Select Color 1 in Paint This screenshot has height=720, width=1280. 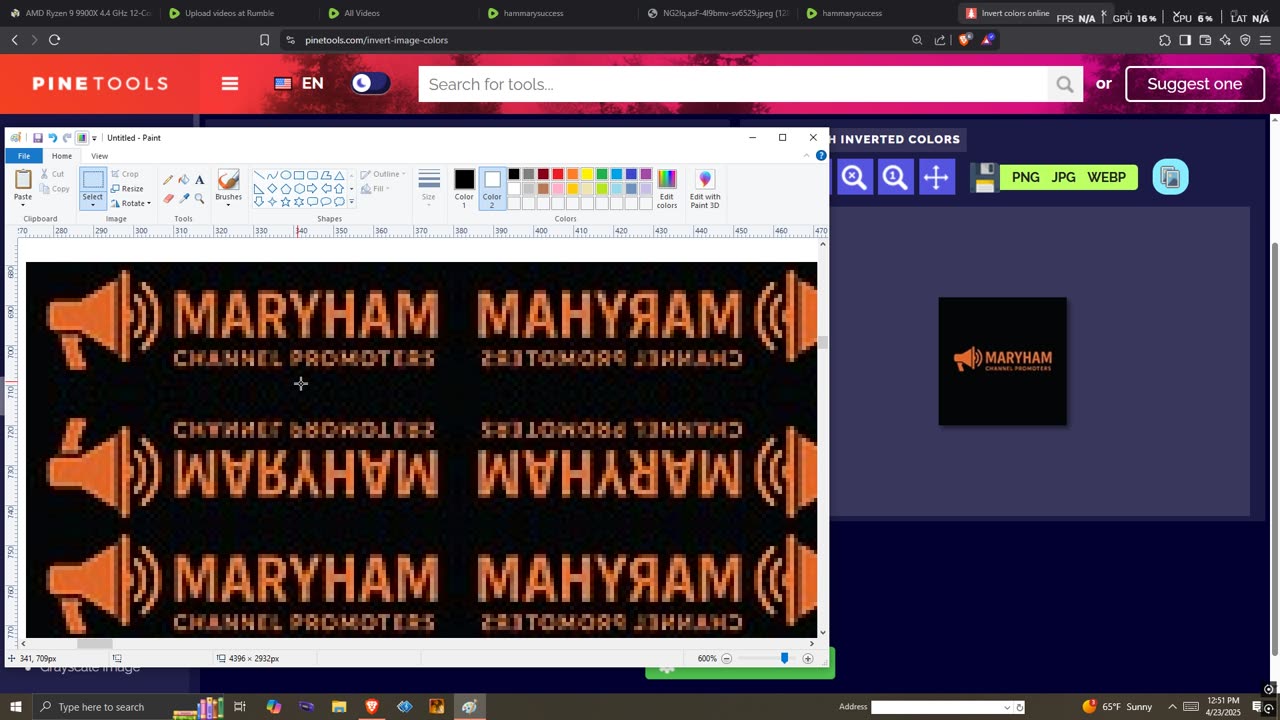[x=464, y=188]
